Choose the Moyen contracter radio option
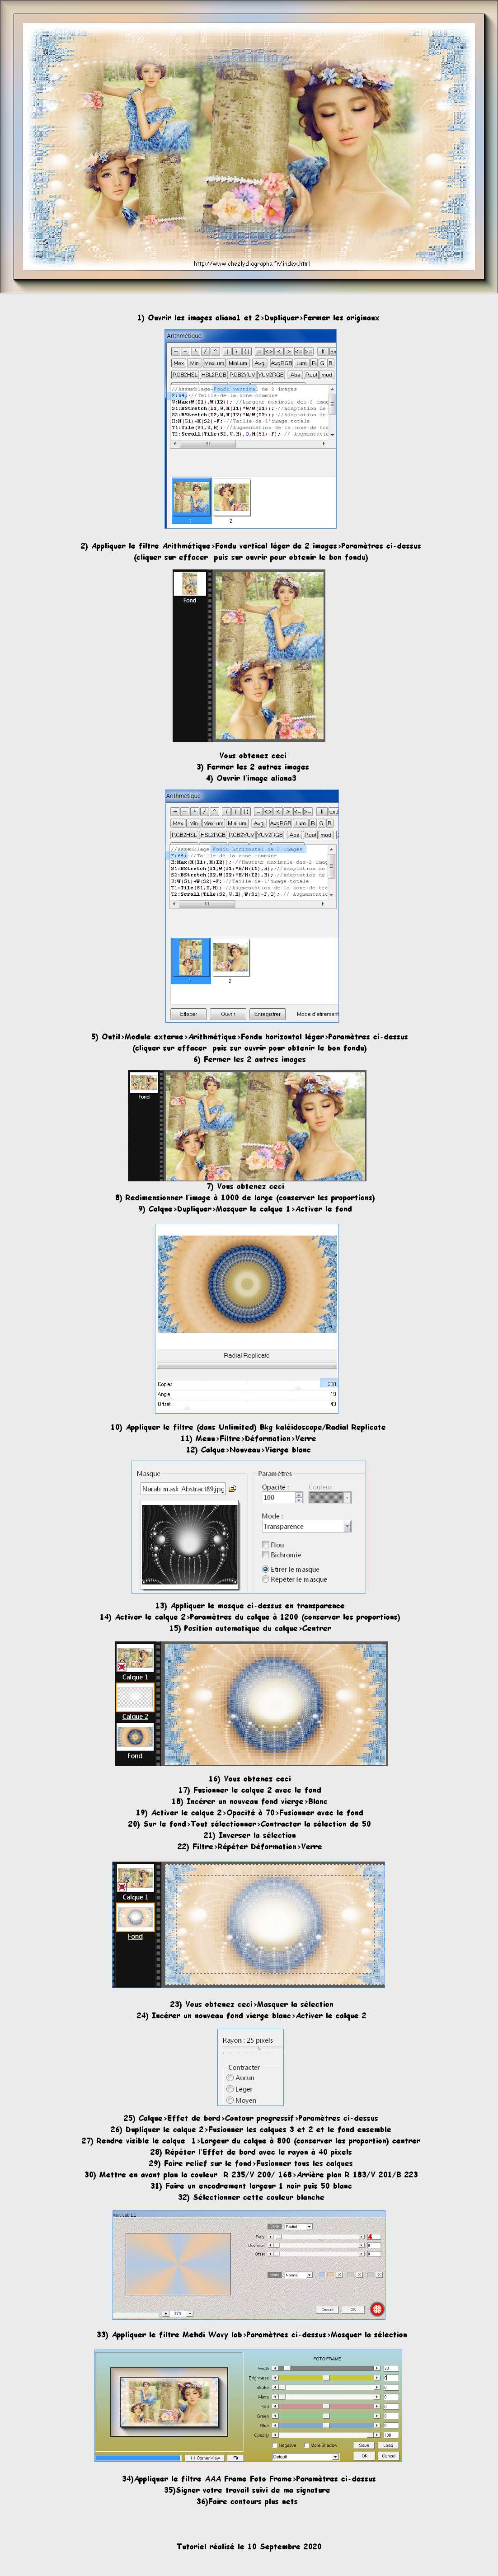498x2576 pixels. pyautogui.click(x=230, y=2100)
